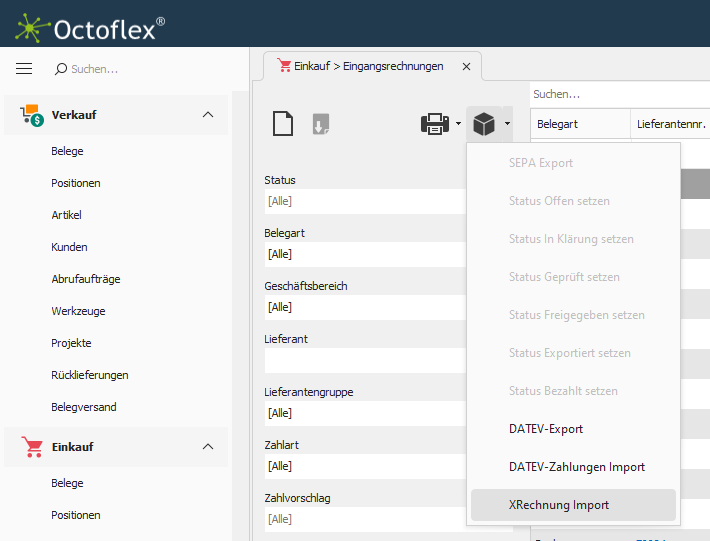This screenshot has height=541, width=710.
Task: Open the Status filter dropdown
Action: 364,201
